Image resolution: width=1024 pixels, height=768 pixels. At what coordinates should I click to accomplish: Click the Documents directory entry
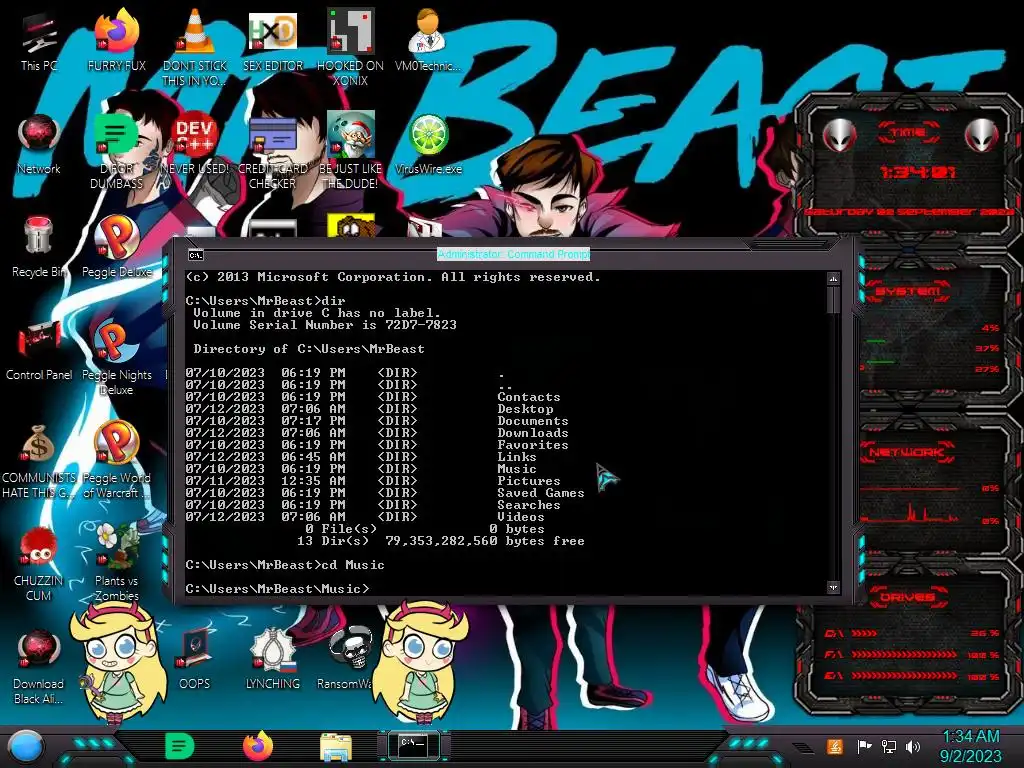[x=532, y=421]
